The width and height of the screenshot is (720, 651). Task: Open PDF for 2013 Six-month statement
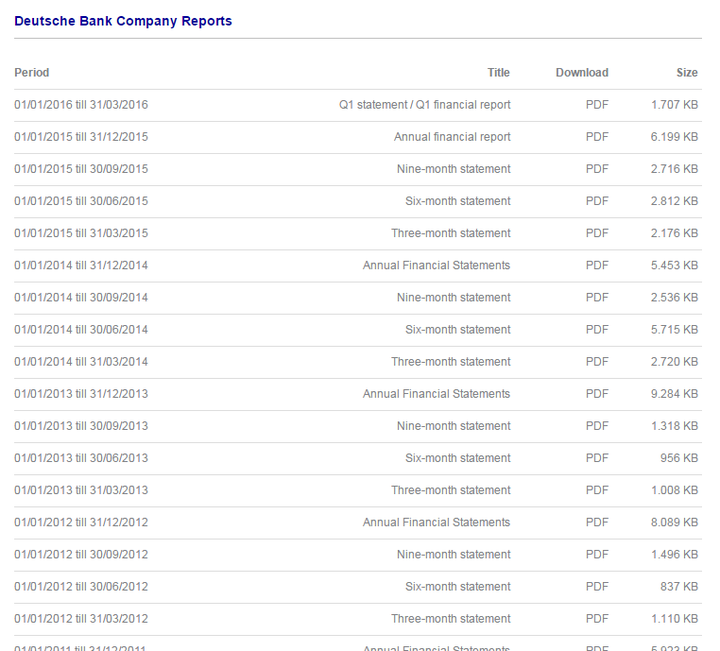click(597, 458)
